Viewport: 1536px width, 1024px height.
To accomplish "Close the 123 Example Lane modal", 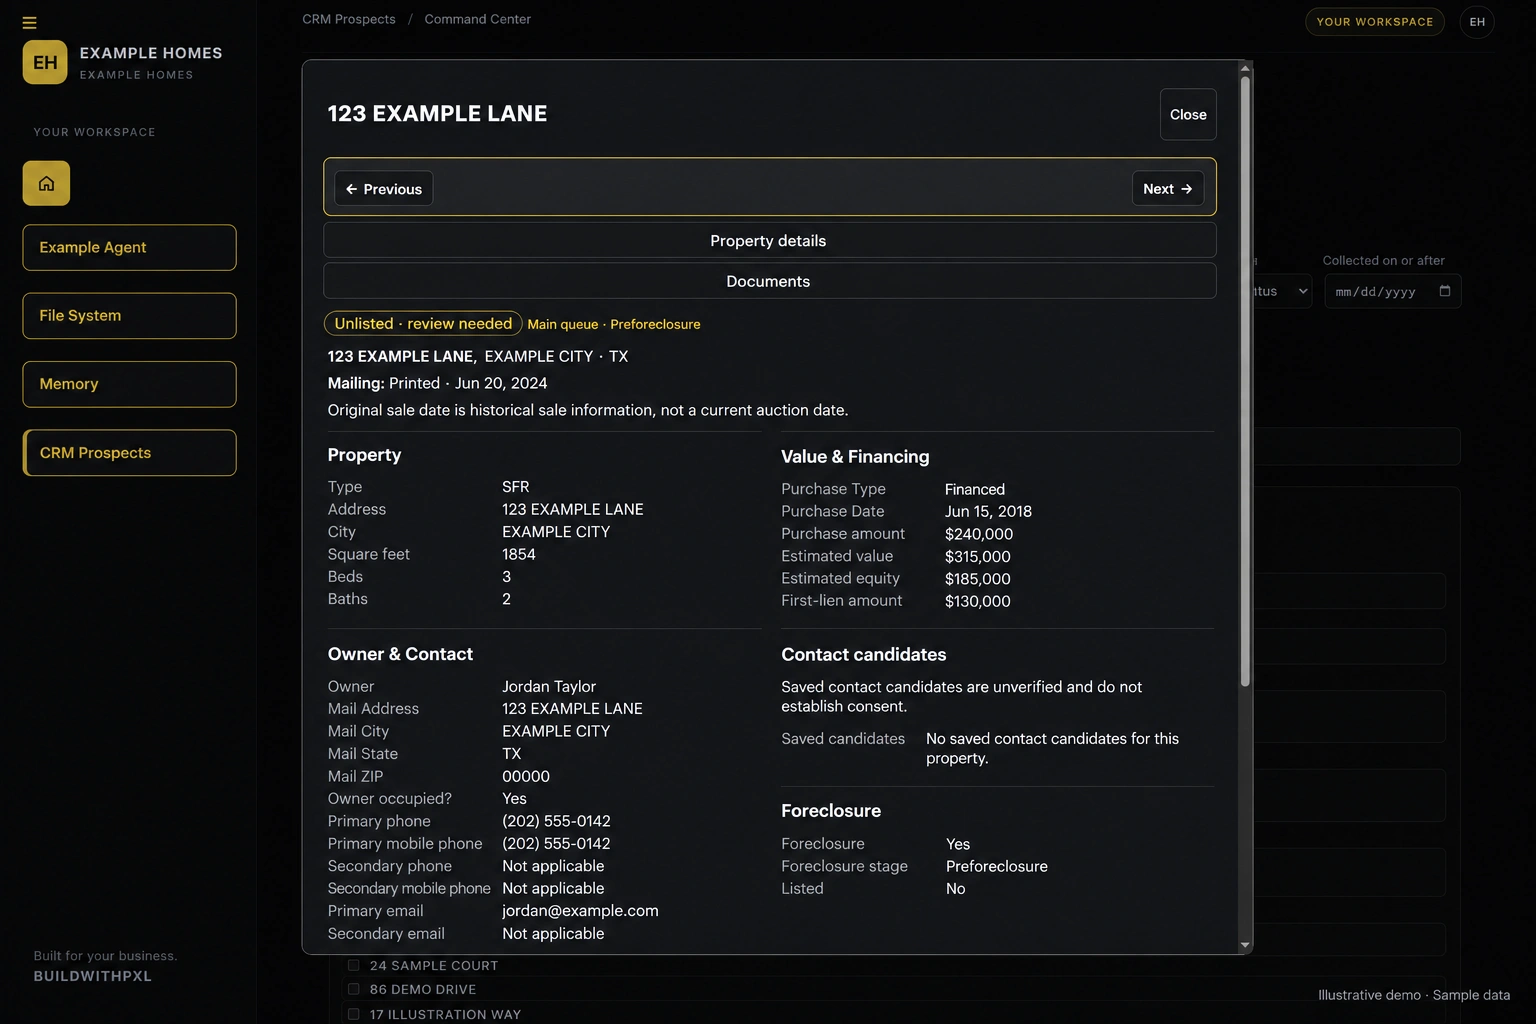I will [x=1188, y=114].
